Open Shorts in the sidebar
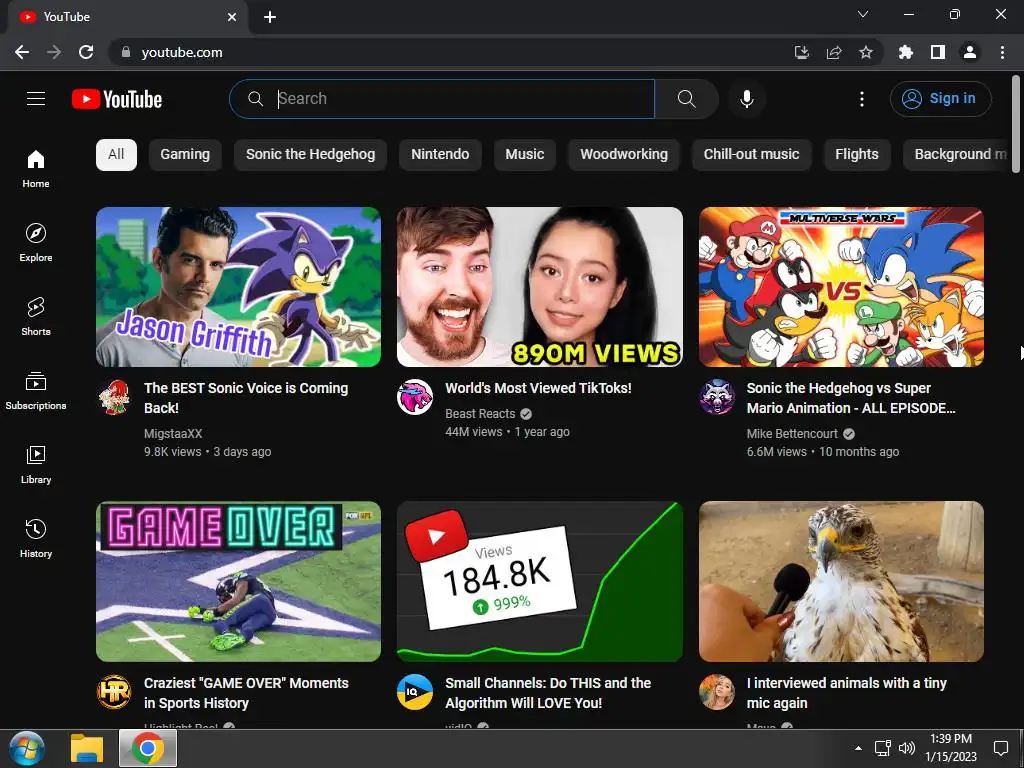This screenshot has height=768, width=1024. [36, 317]
